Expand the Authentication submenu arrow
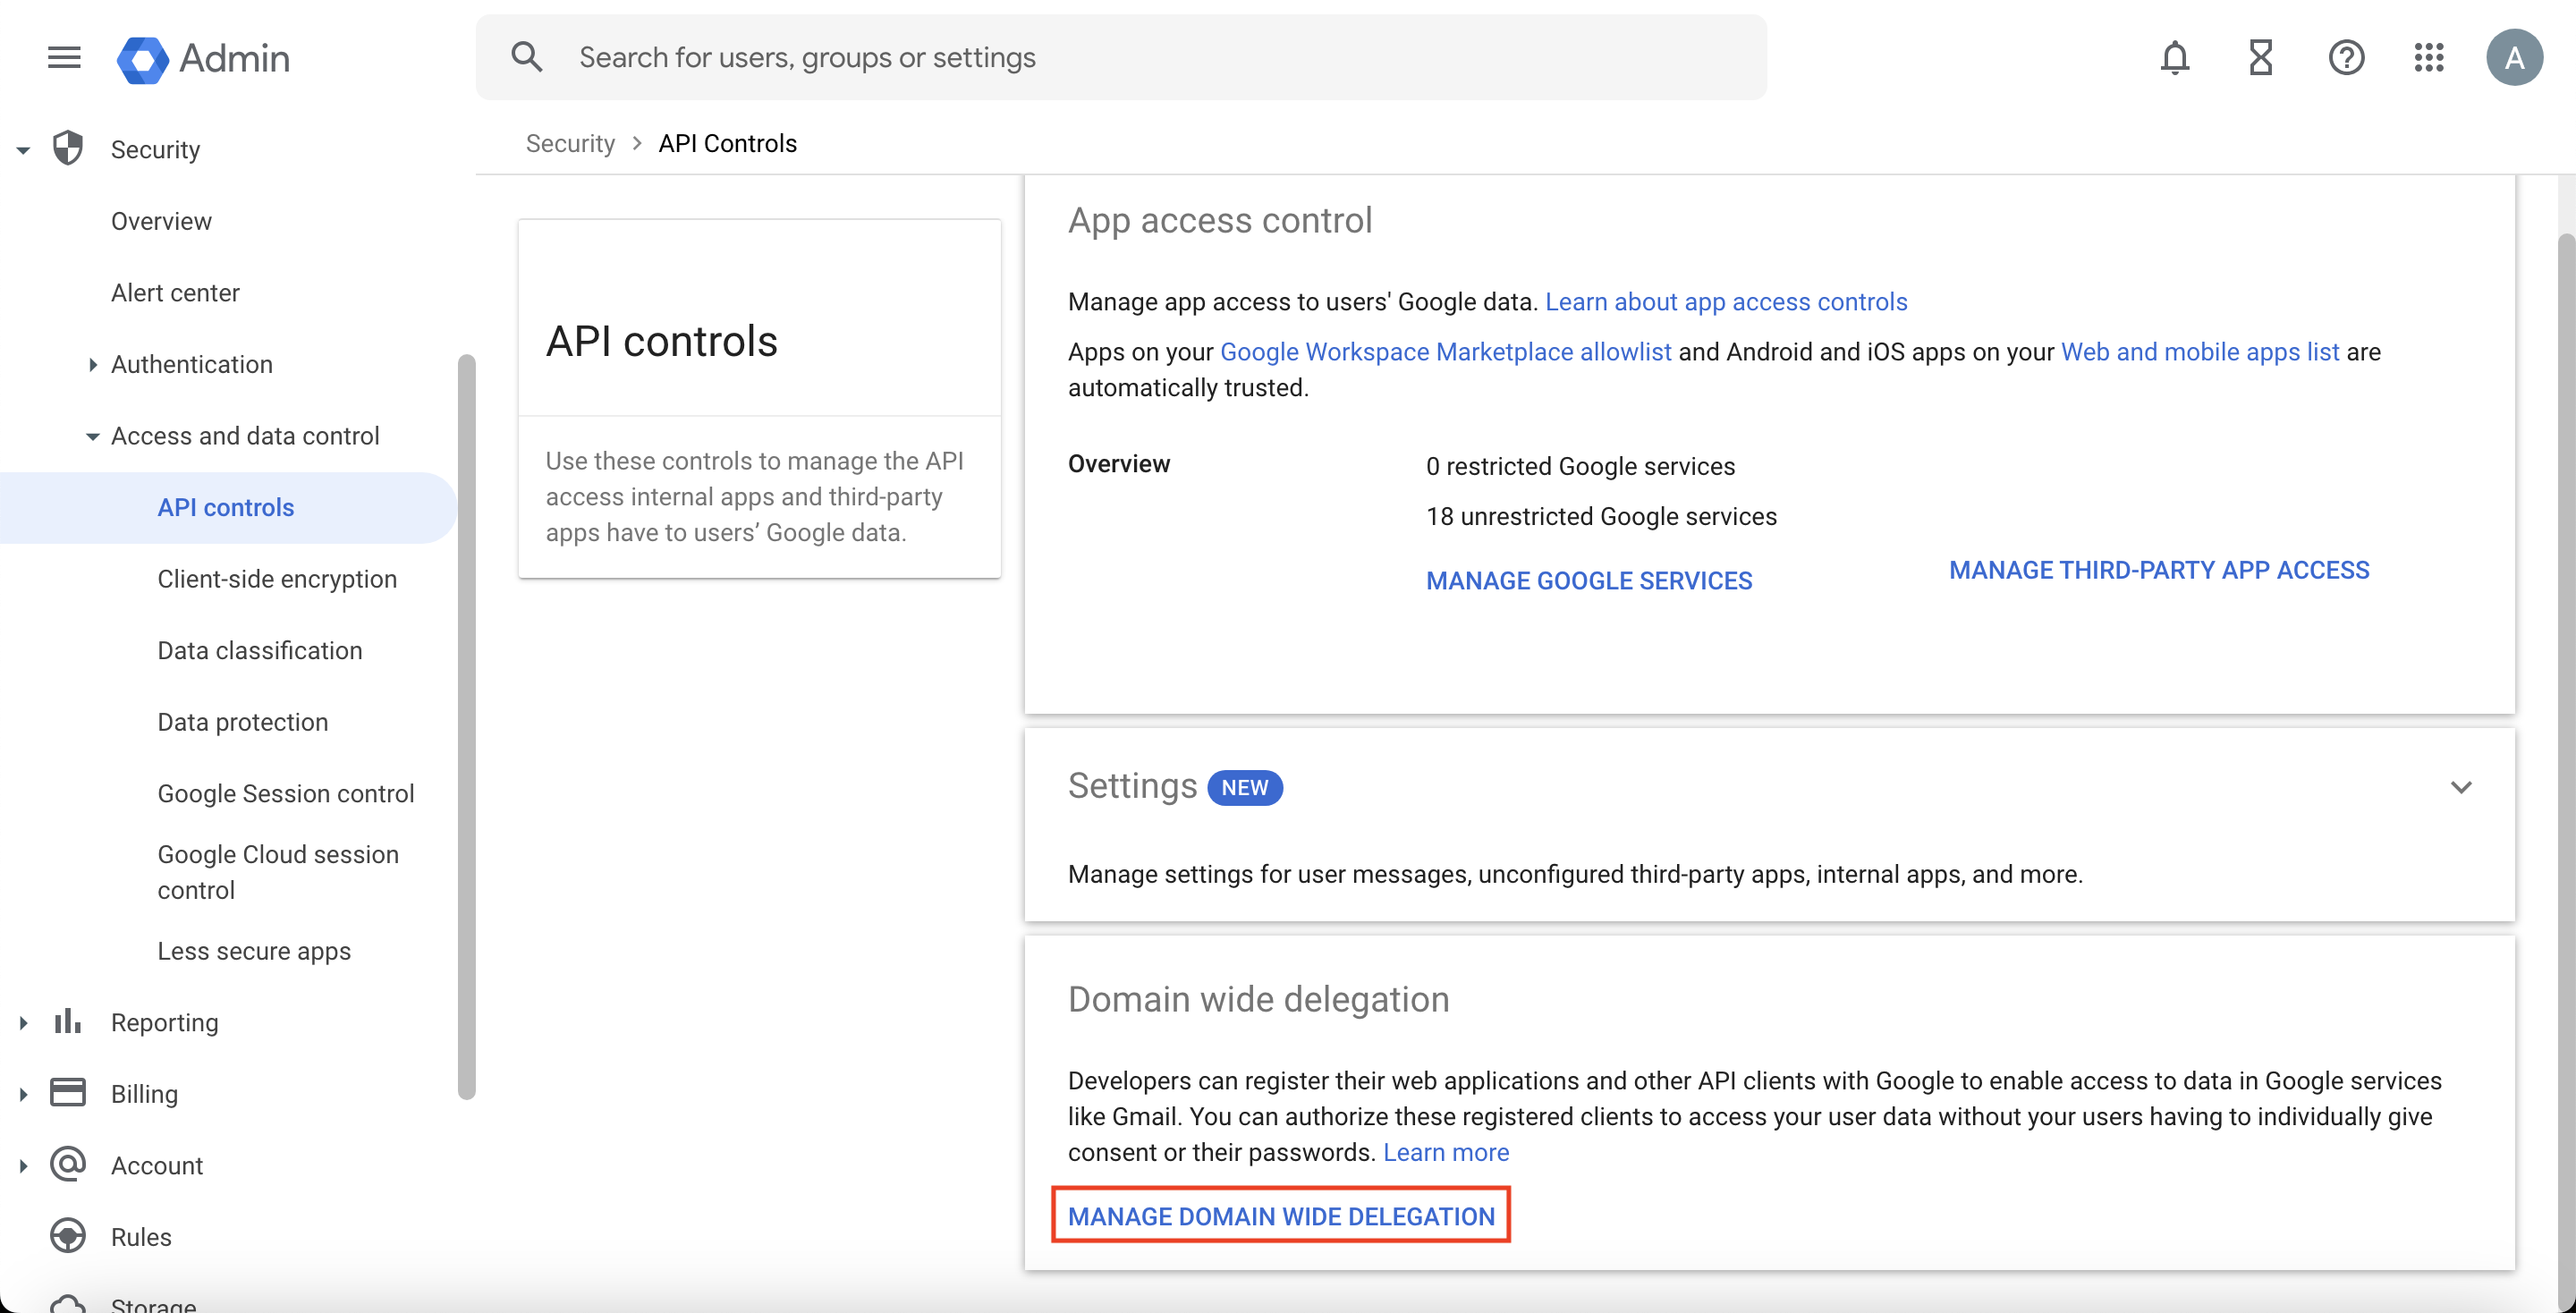Screen dimensions: 2576x1313 (x=92, y=364)
